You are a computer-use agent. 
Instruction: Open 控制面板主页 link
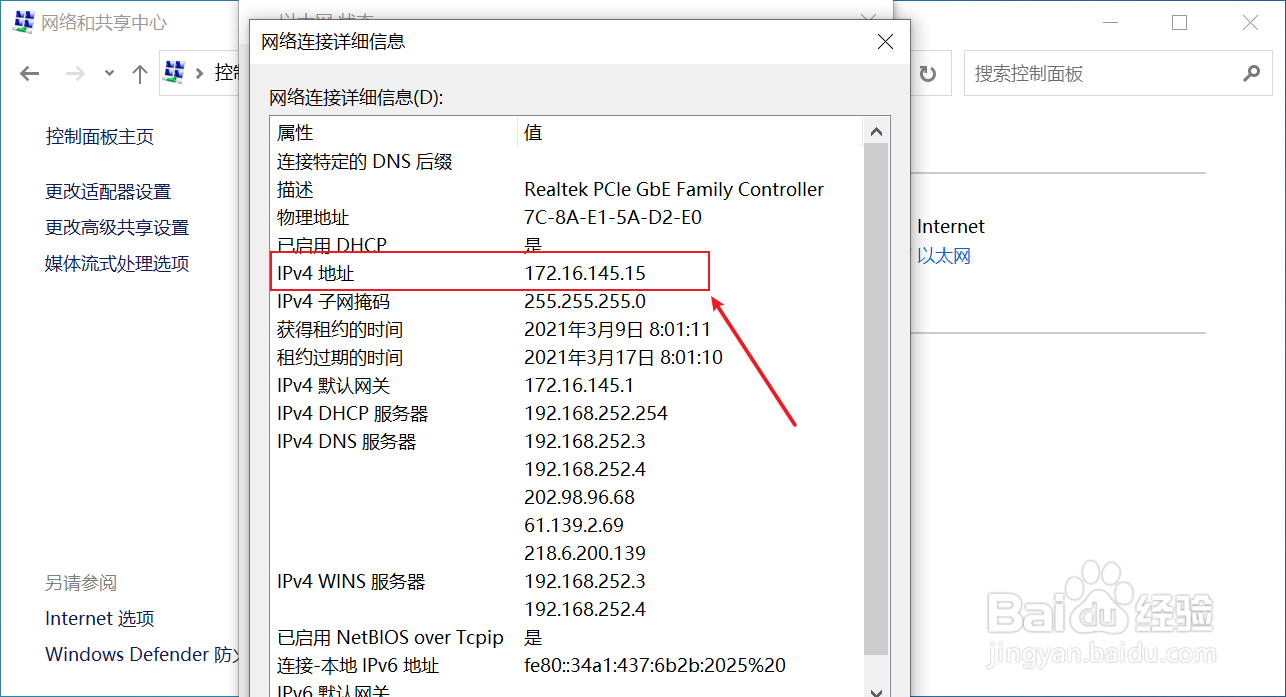click(100, 137)
